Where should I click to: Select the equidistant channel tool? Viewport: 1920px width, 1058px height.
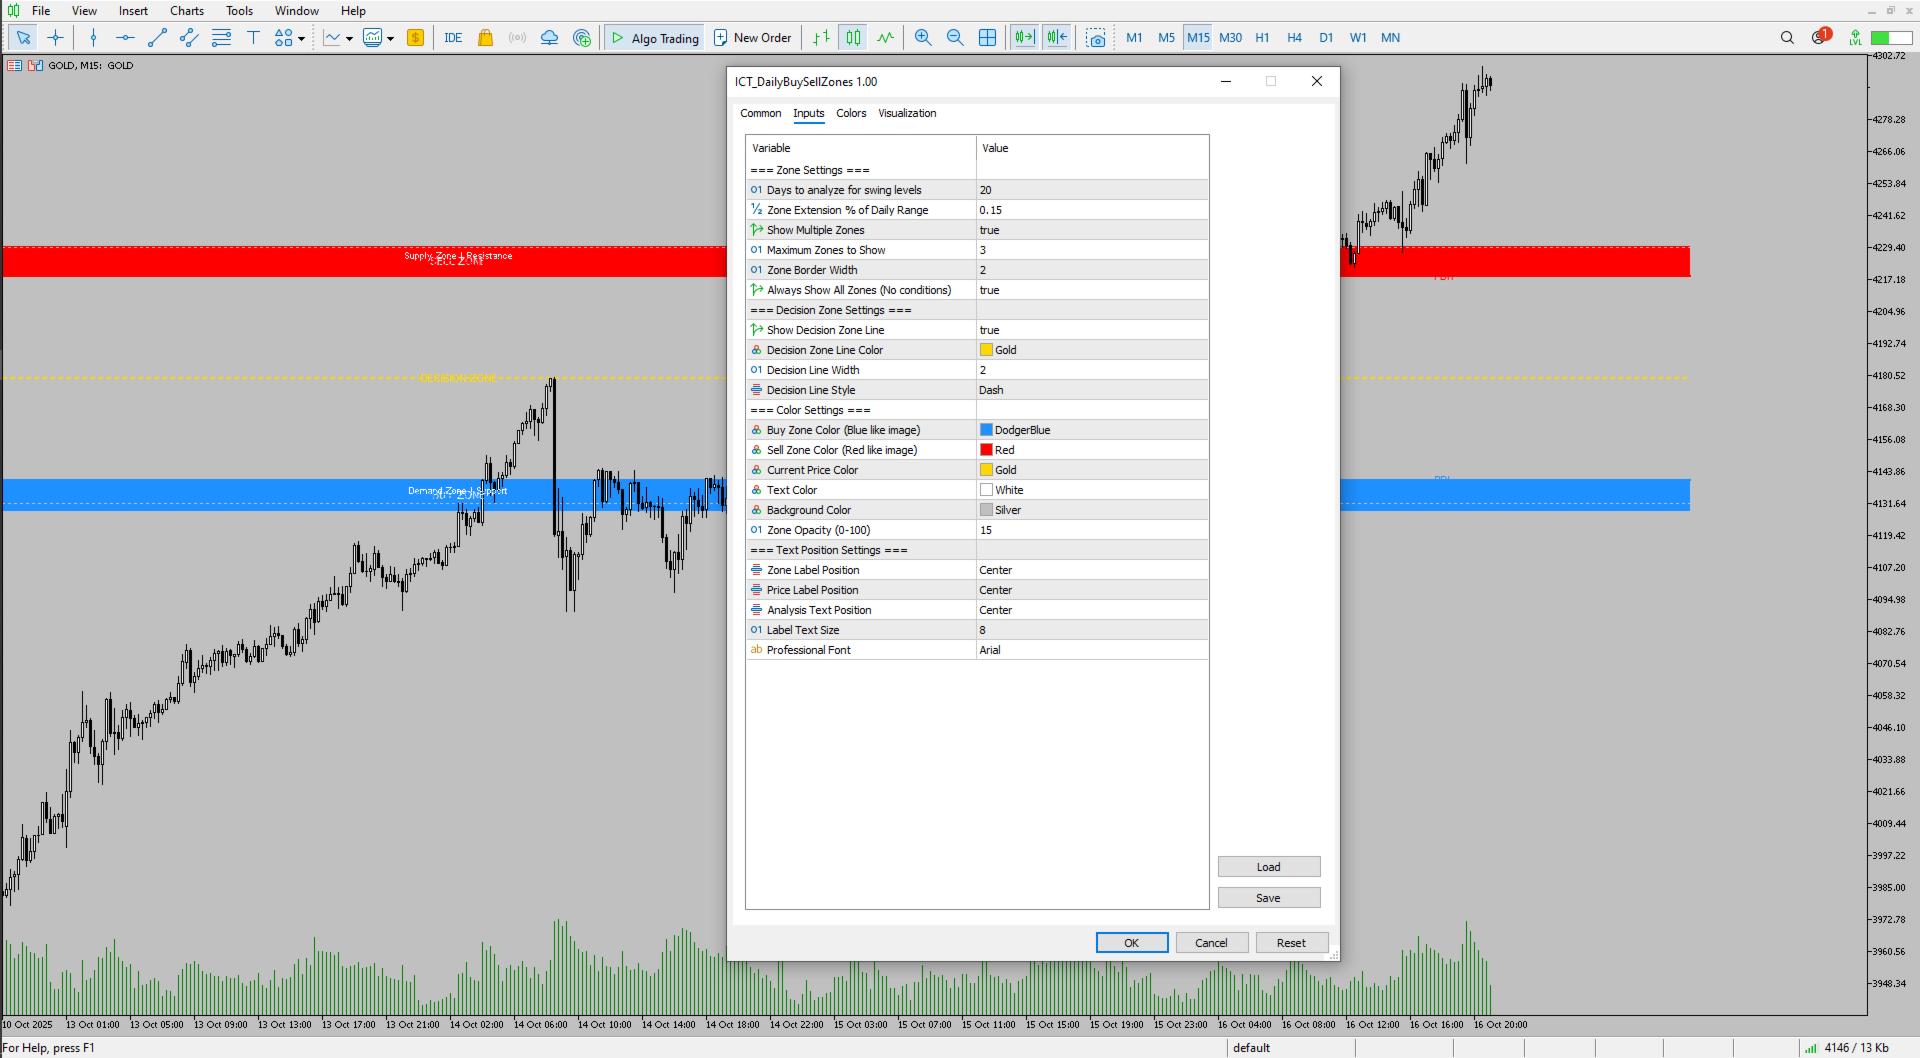[x=189, y=38]
